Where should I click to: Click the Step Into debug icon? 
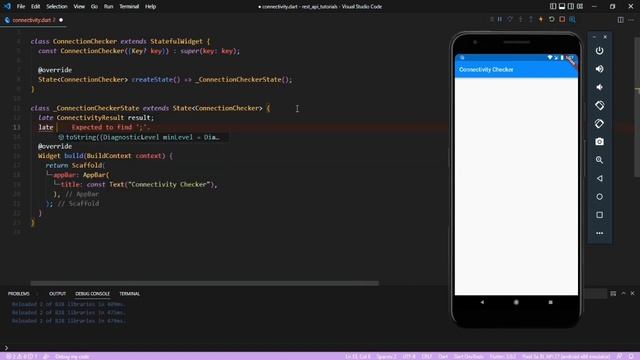click(x=520, y=19)
